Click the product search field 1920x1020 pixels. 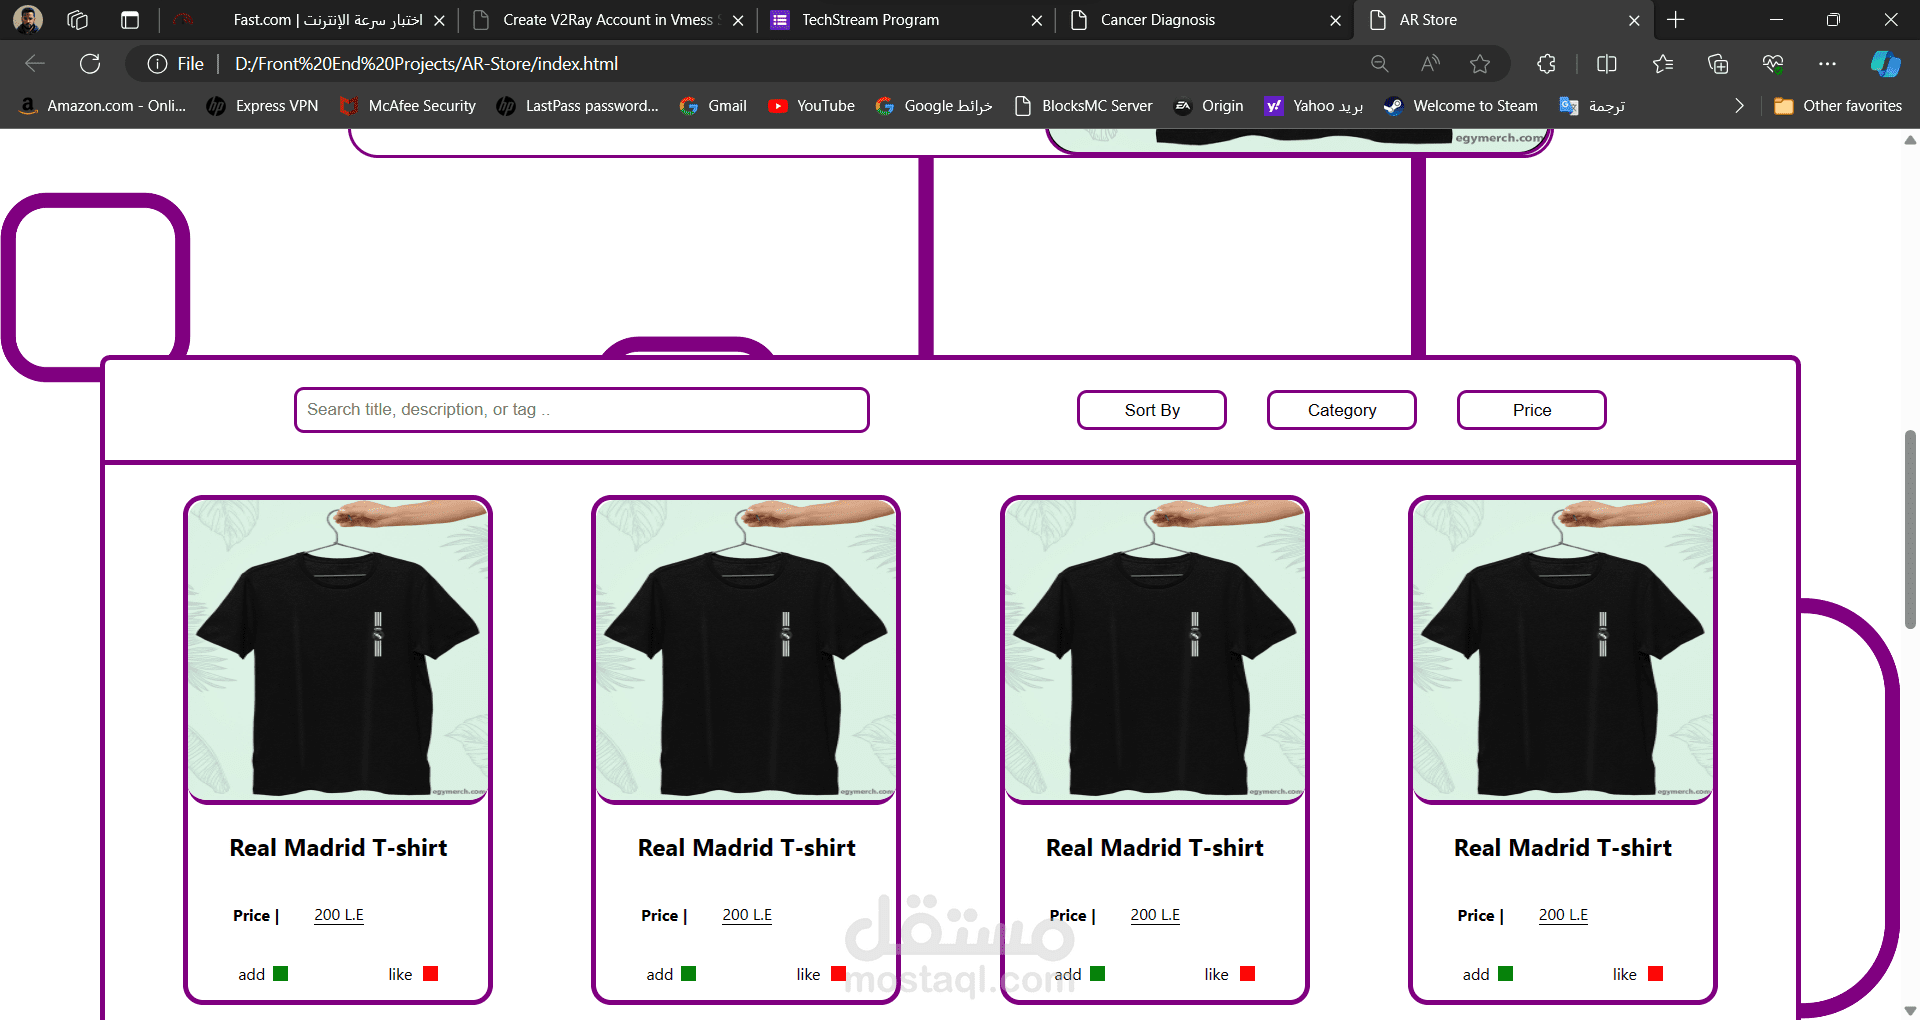tap(582, 410)
